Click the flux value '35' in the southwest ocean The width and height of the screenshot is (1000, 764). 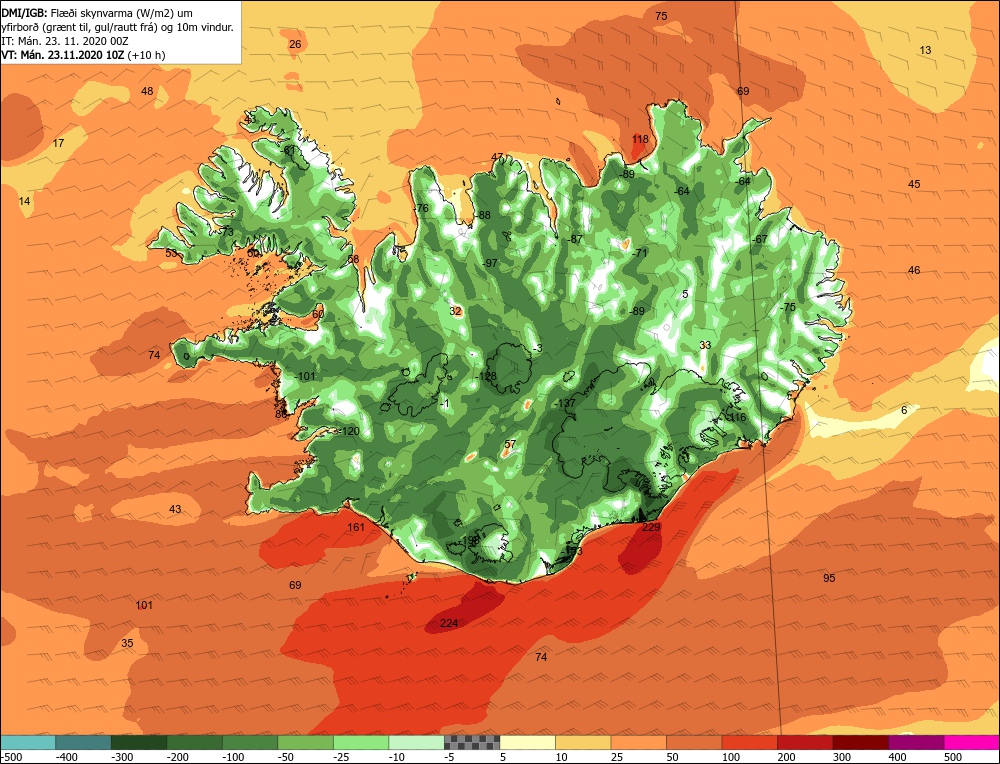coord(128,643)
